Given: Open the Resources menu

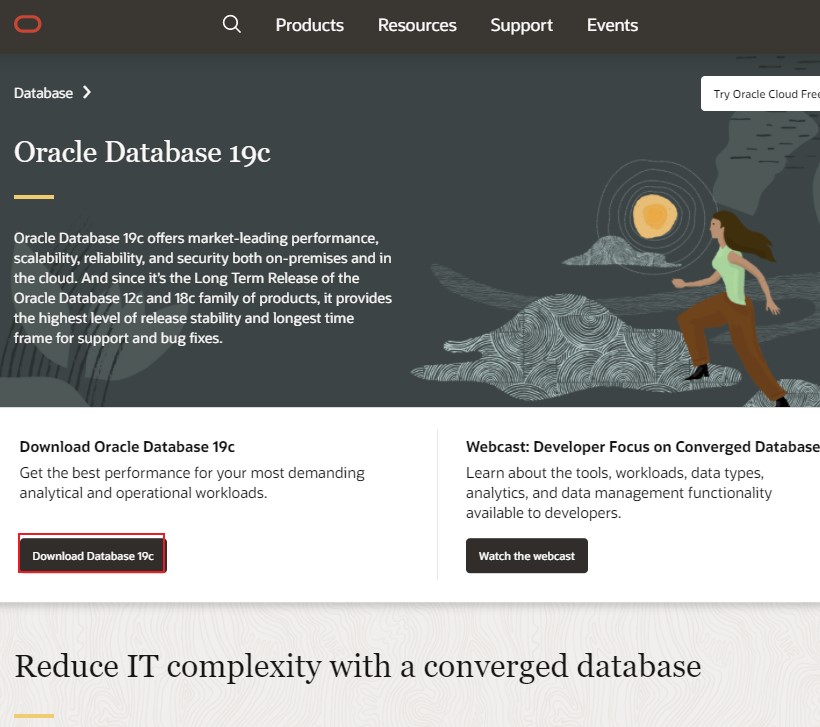Looking at the screenshot, I should (417, 25).
